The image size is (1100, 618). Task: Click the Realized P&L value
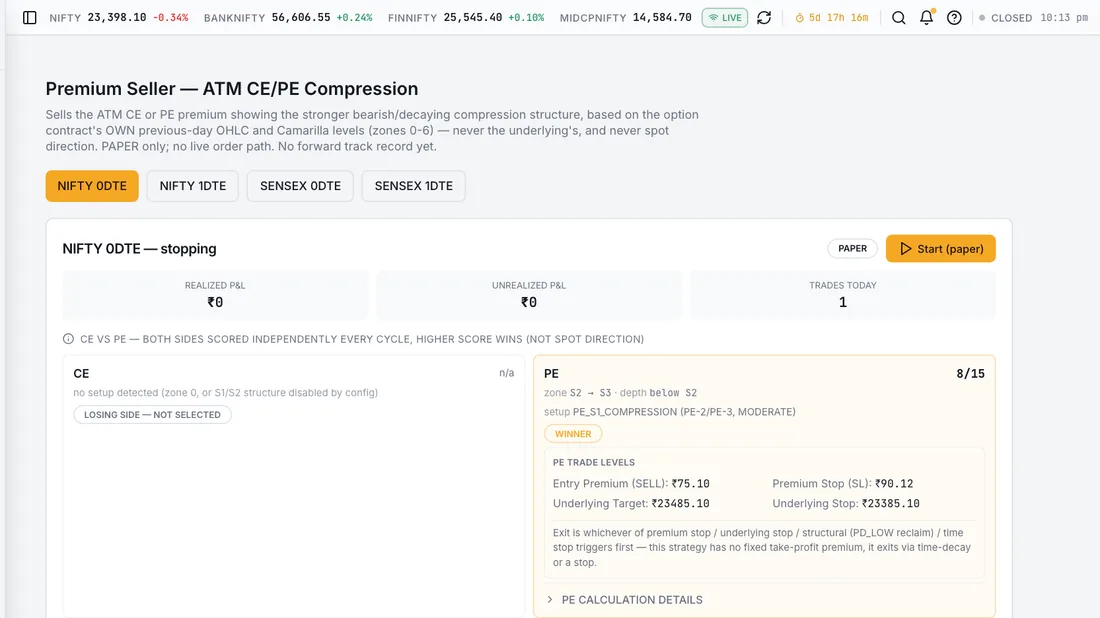pyautogui.click(x=215, y=302)
